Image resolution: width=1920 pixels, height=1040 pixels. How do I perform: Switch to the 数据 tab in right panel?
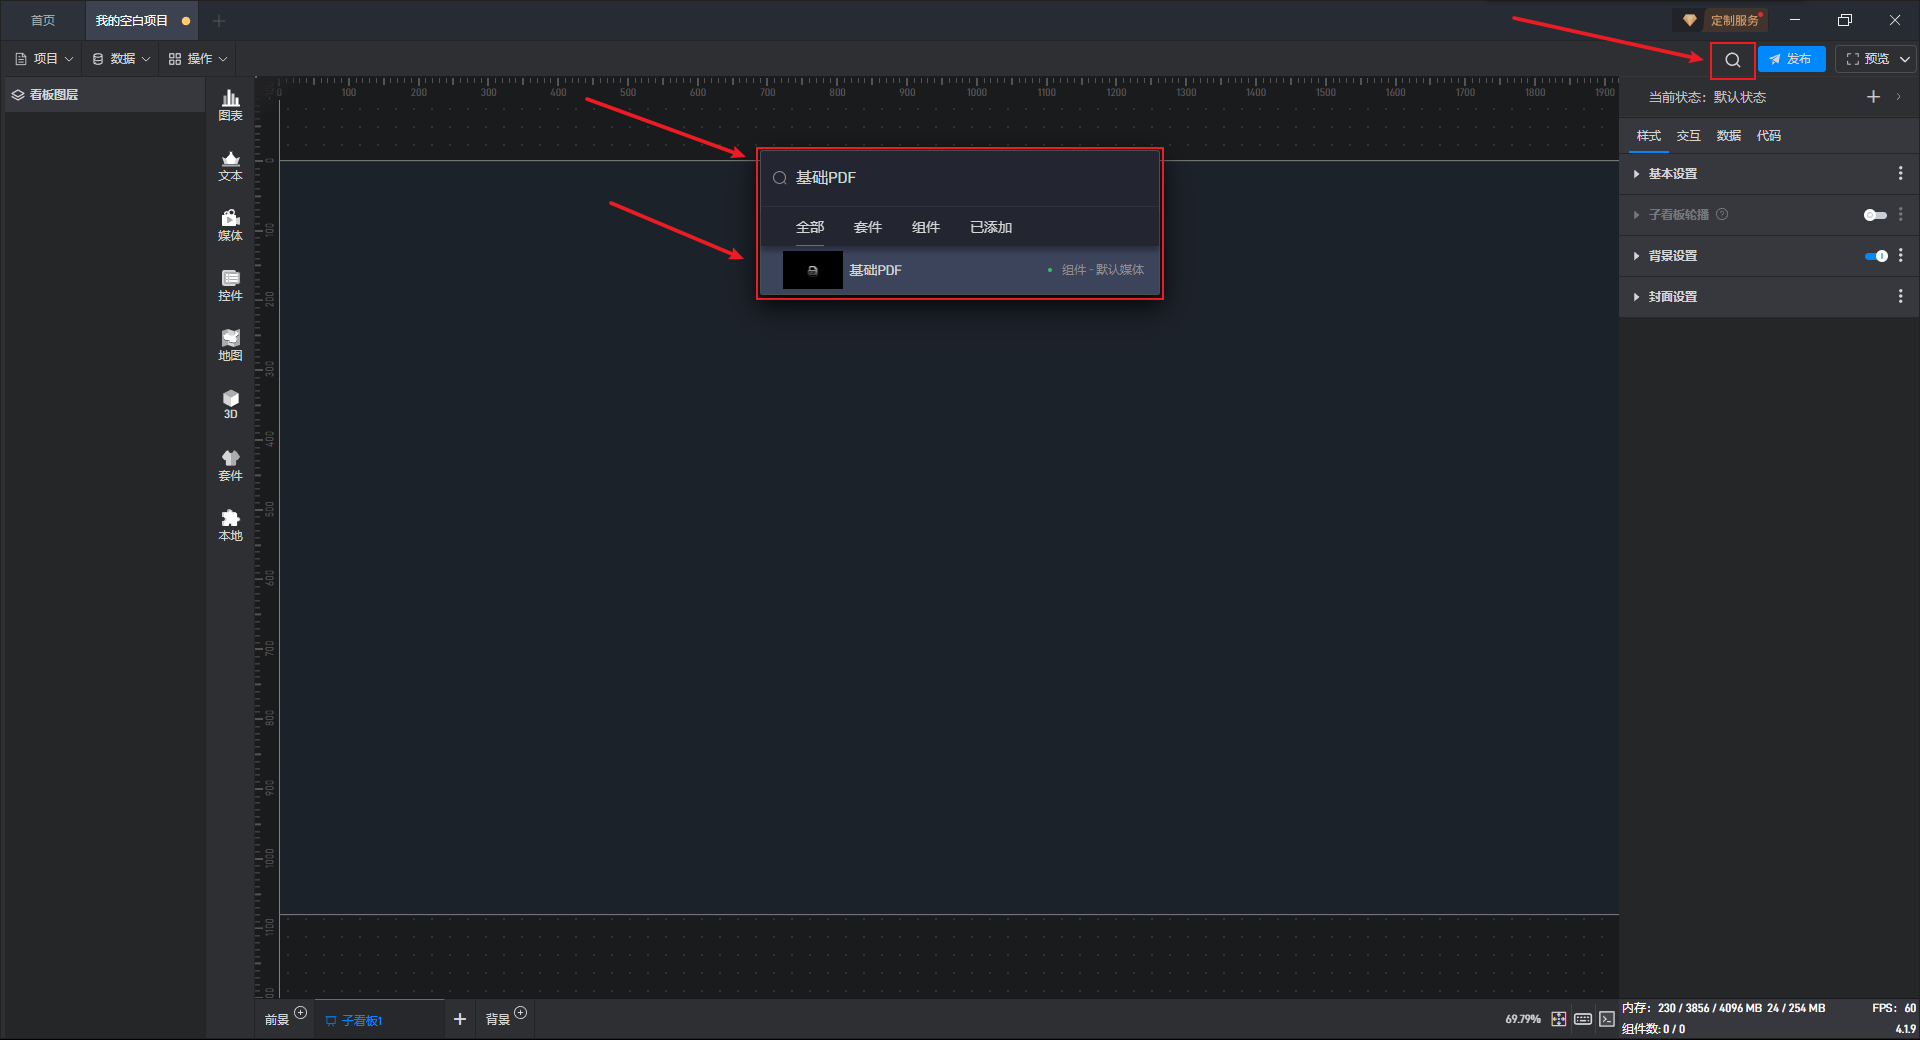(1729, 136)
